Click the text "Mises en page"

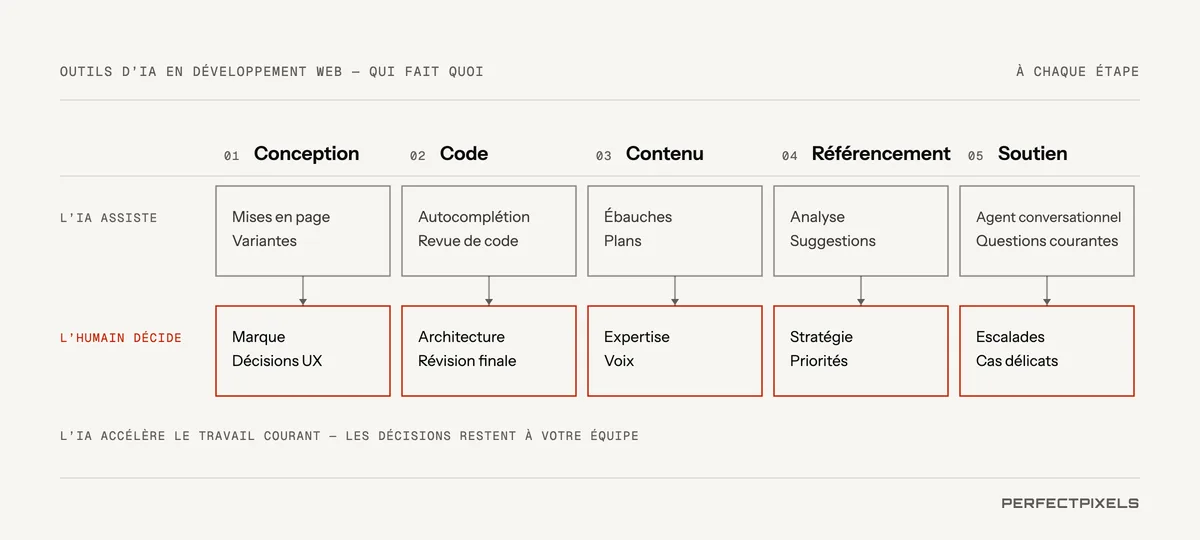[x=281, y=217]
